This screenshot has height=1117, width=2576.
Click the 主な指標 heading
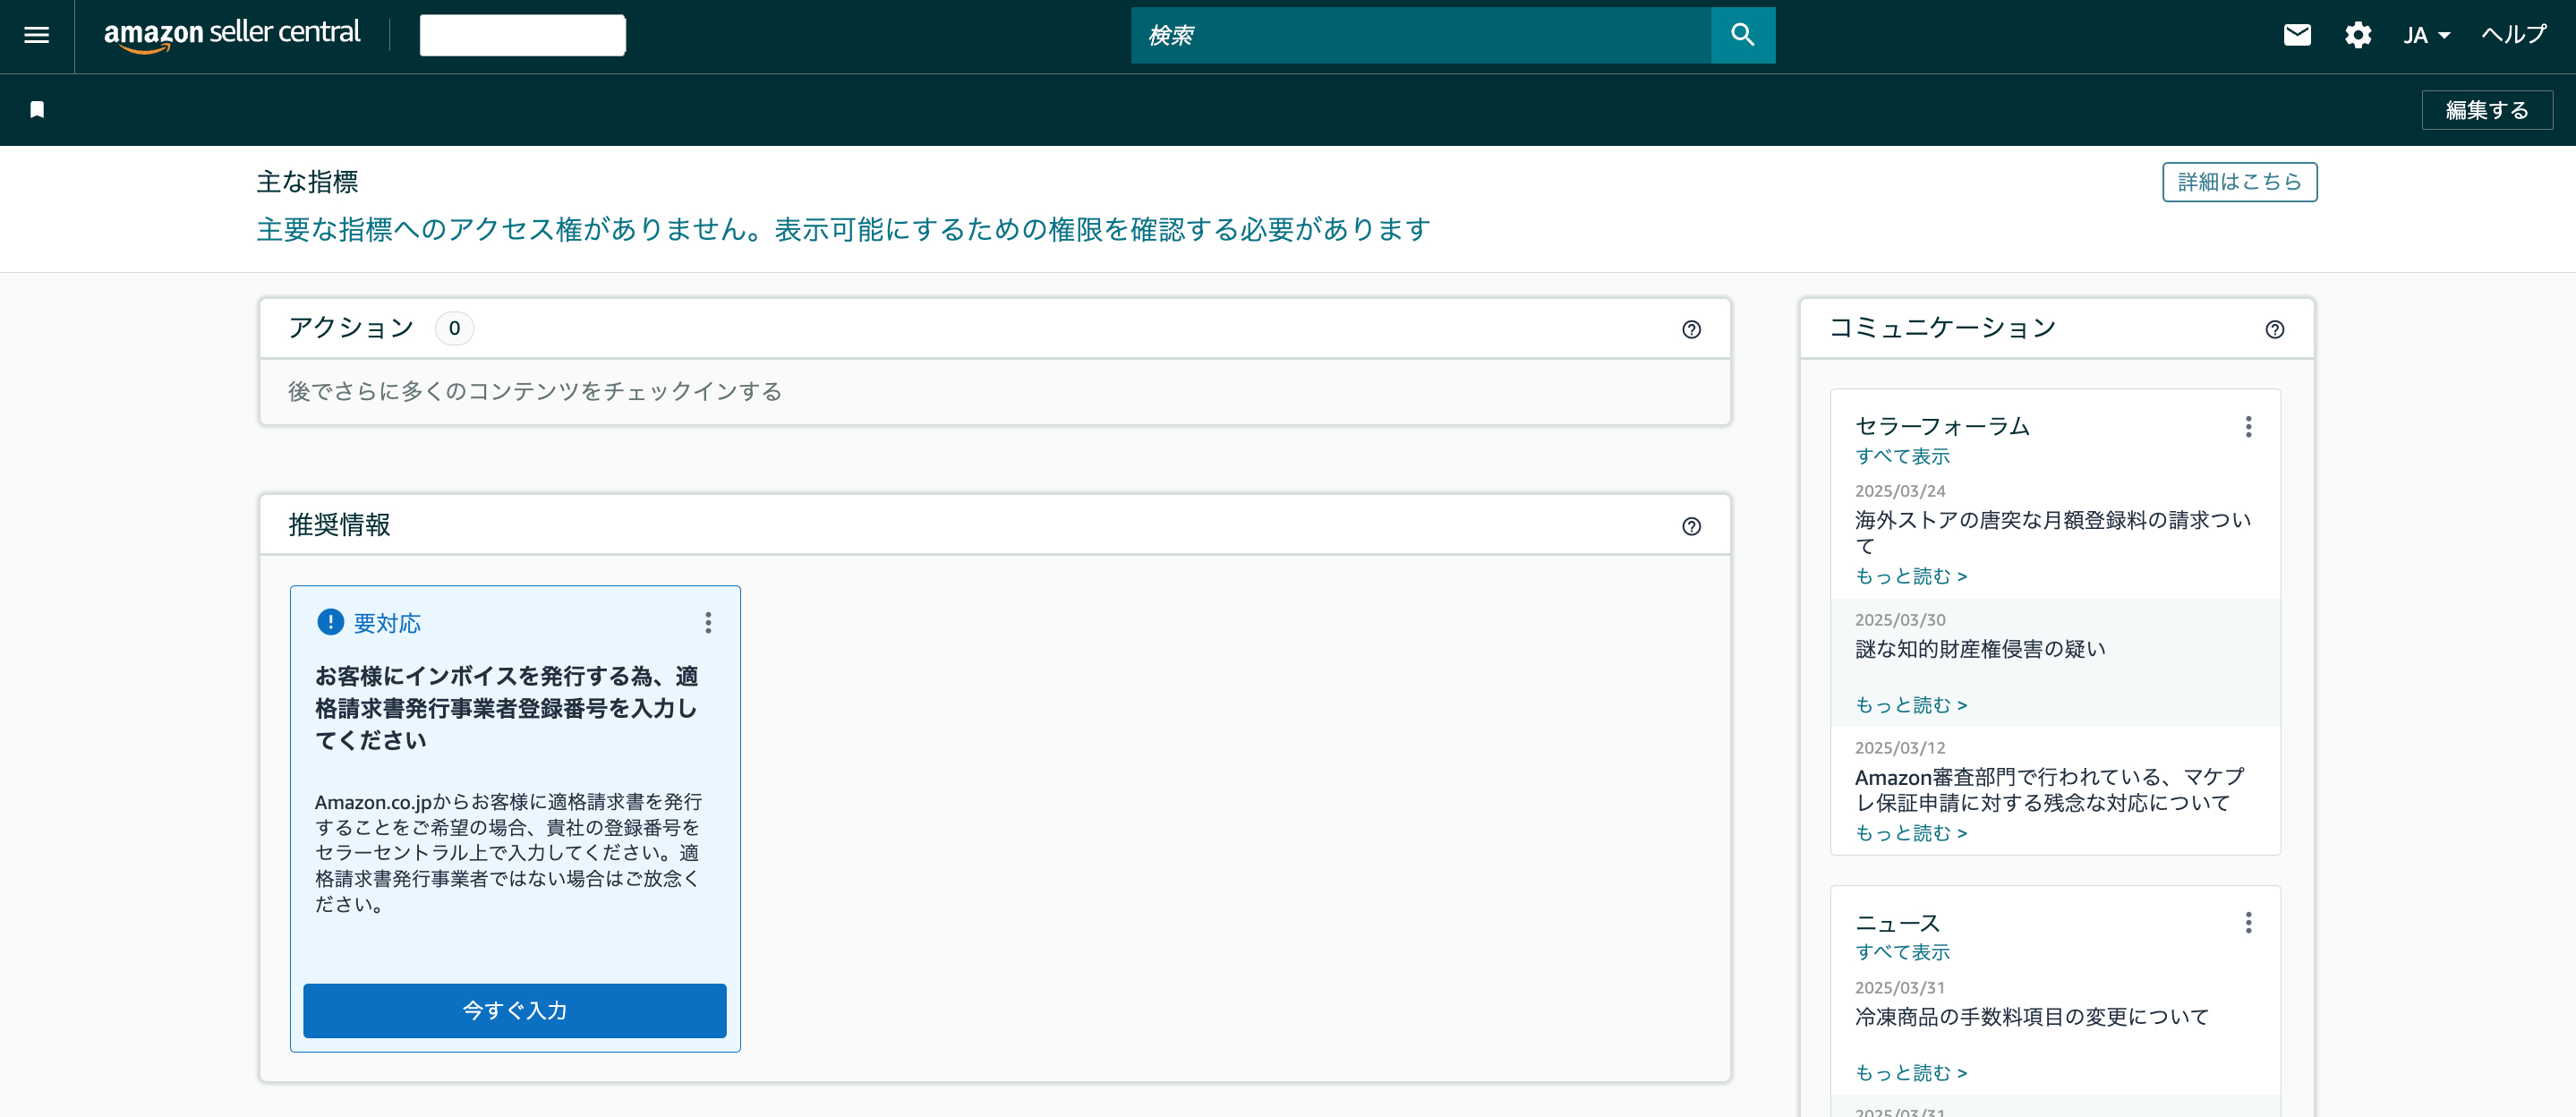(x=307, y=182)
